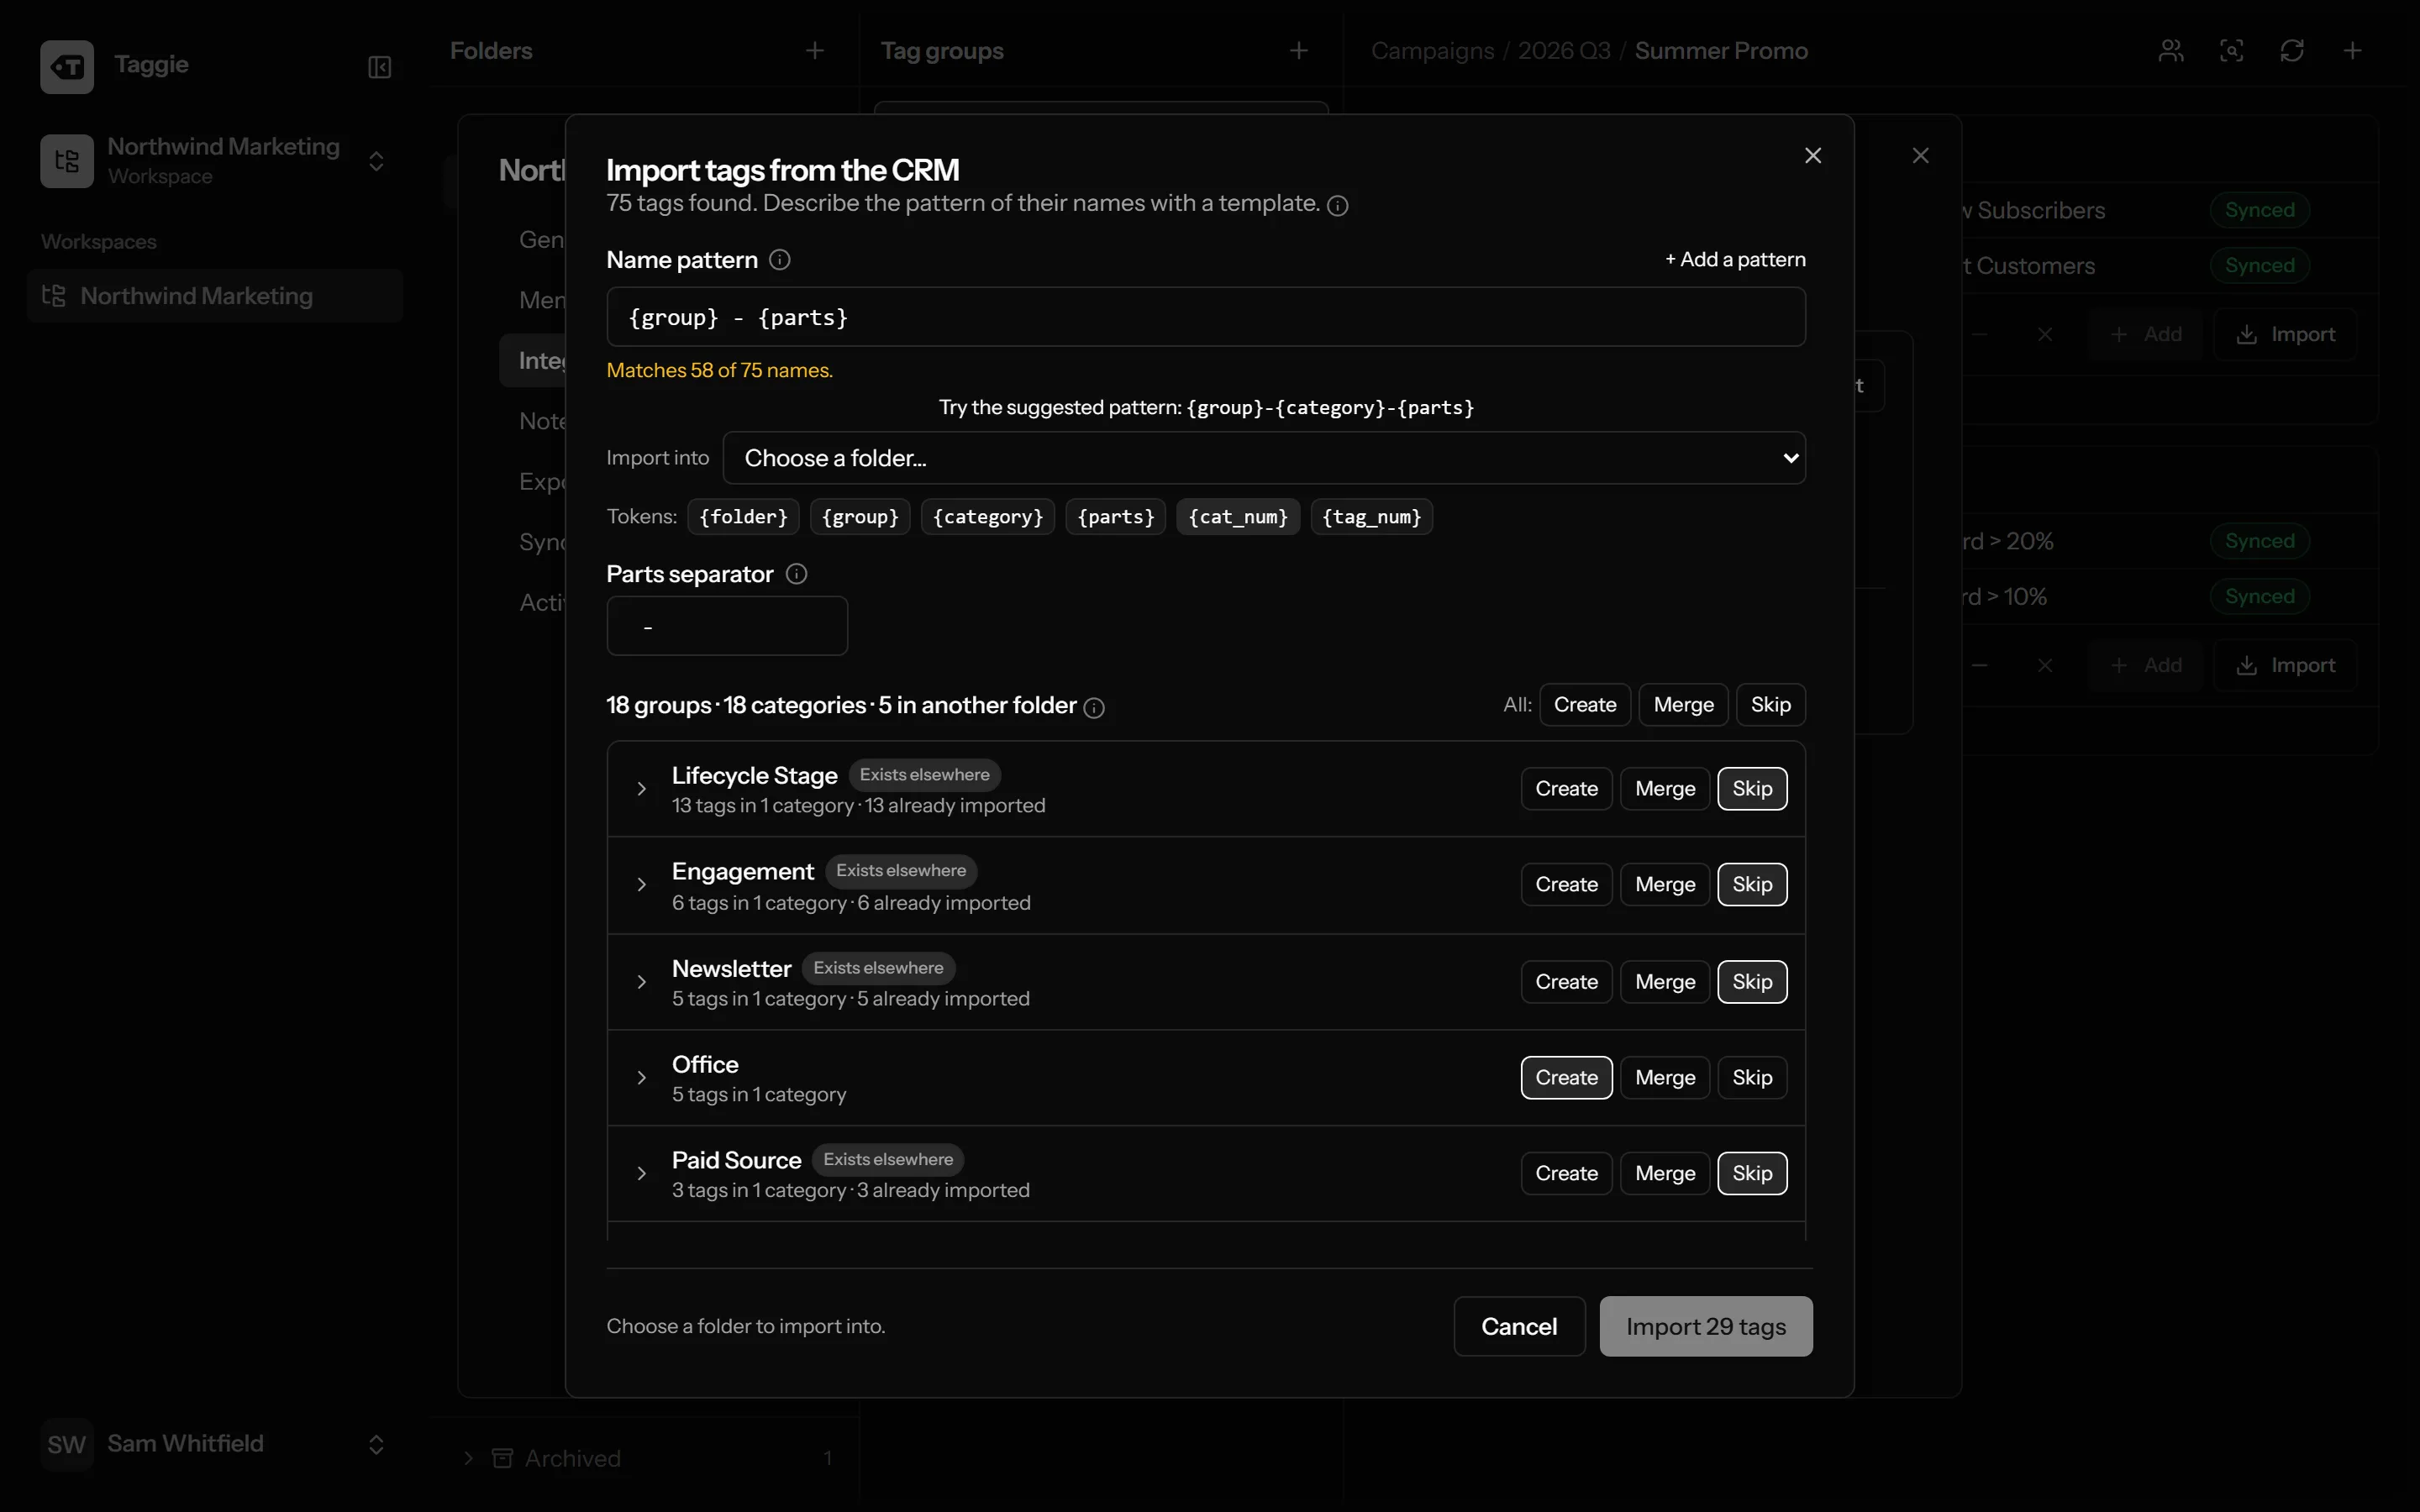Set Office action to Skip

pyautogui.click(x=1752, y=1078)
